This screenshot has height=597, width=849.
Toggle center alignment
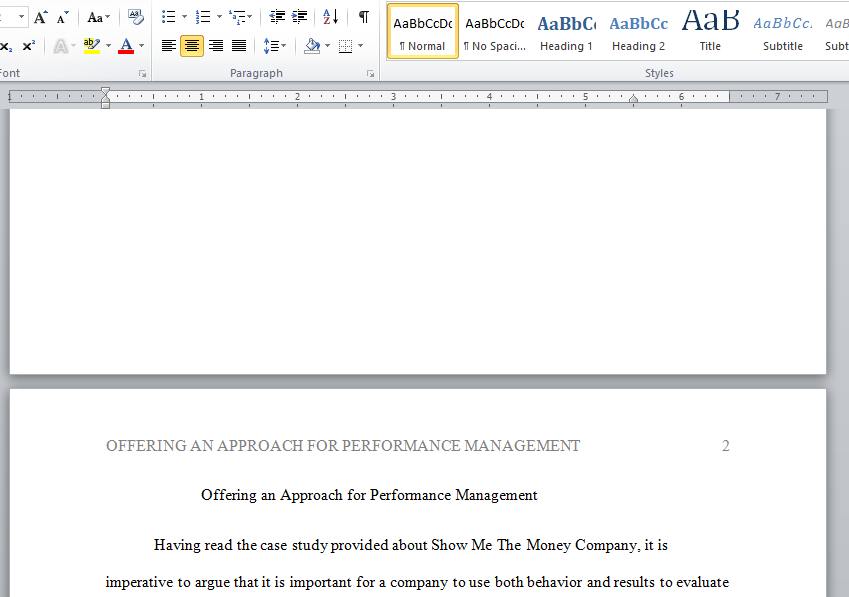click(192, 46)
